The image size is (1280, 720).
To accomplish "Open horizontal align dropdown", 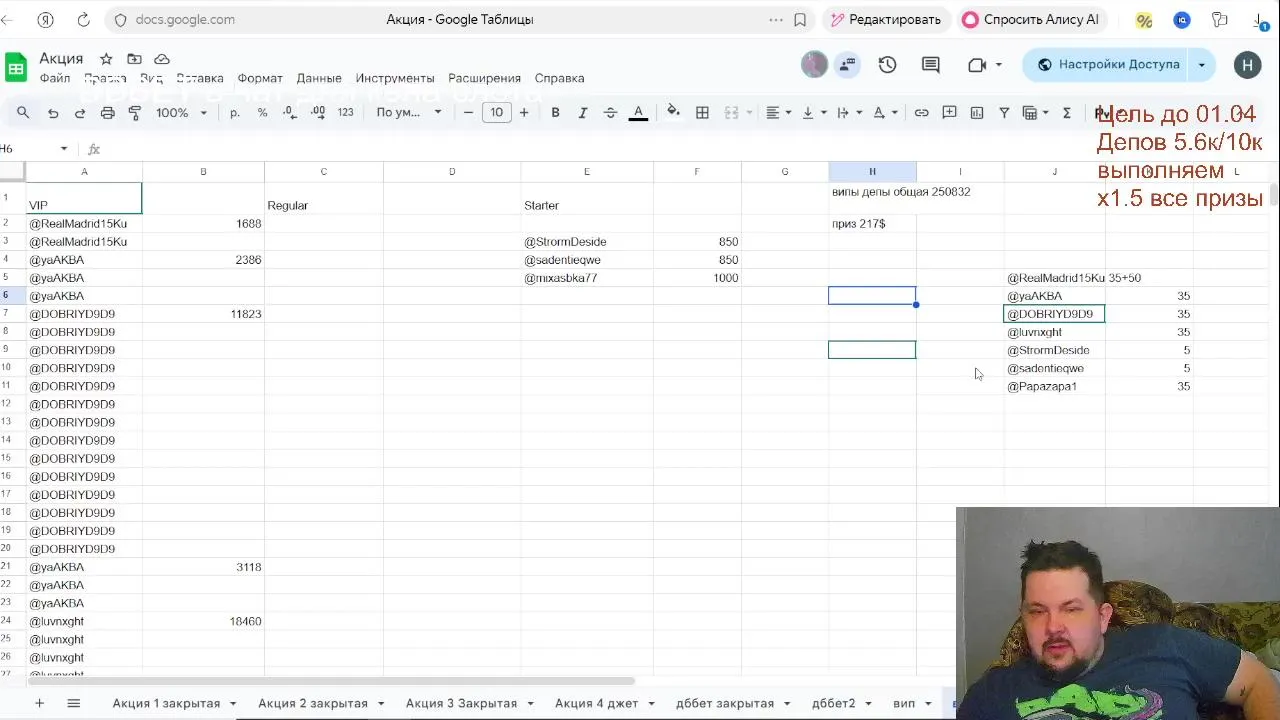I will point(778,113).
